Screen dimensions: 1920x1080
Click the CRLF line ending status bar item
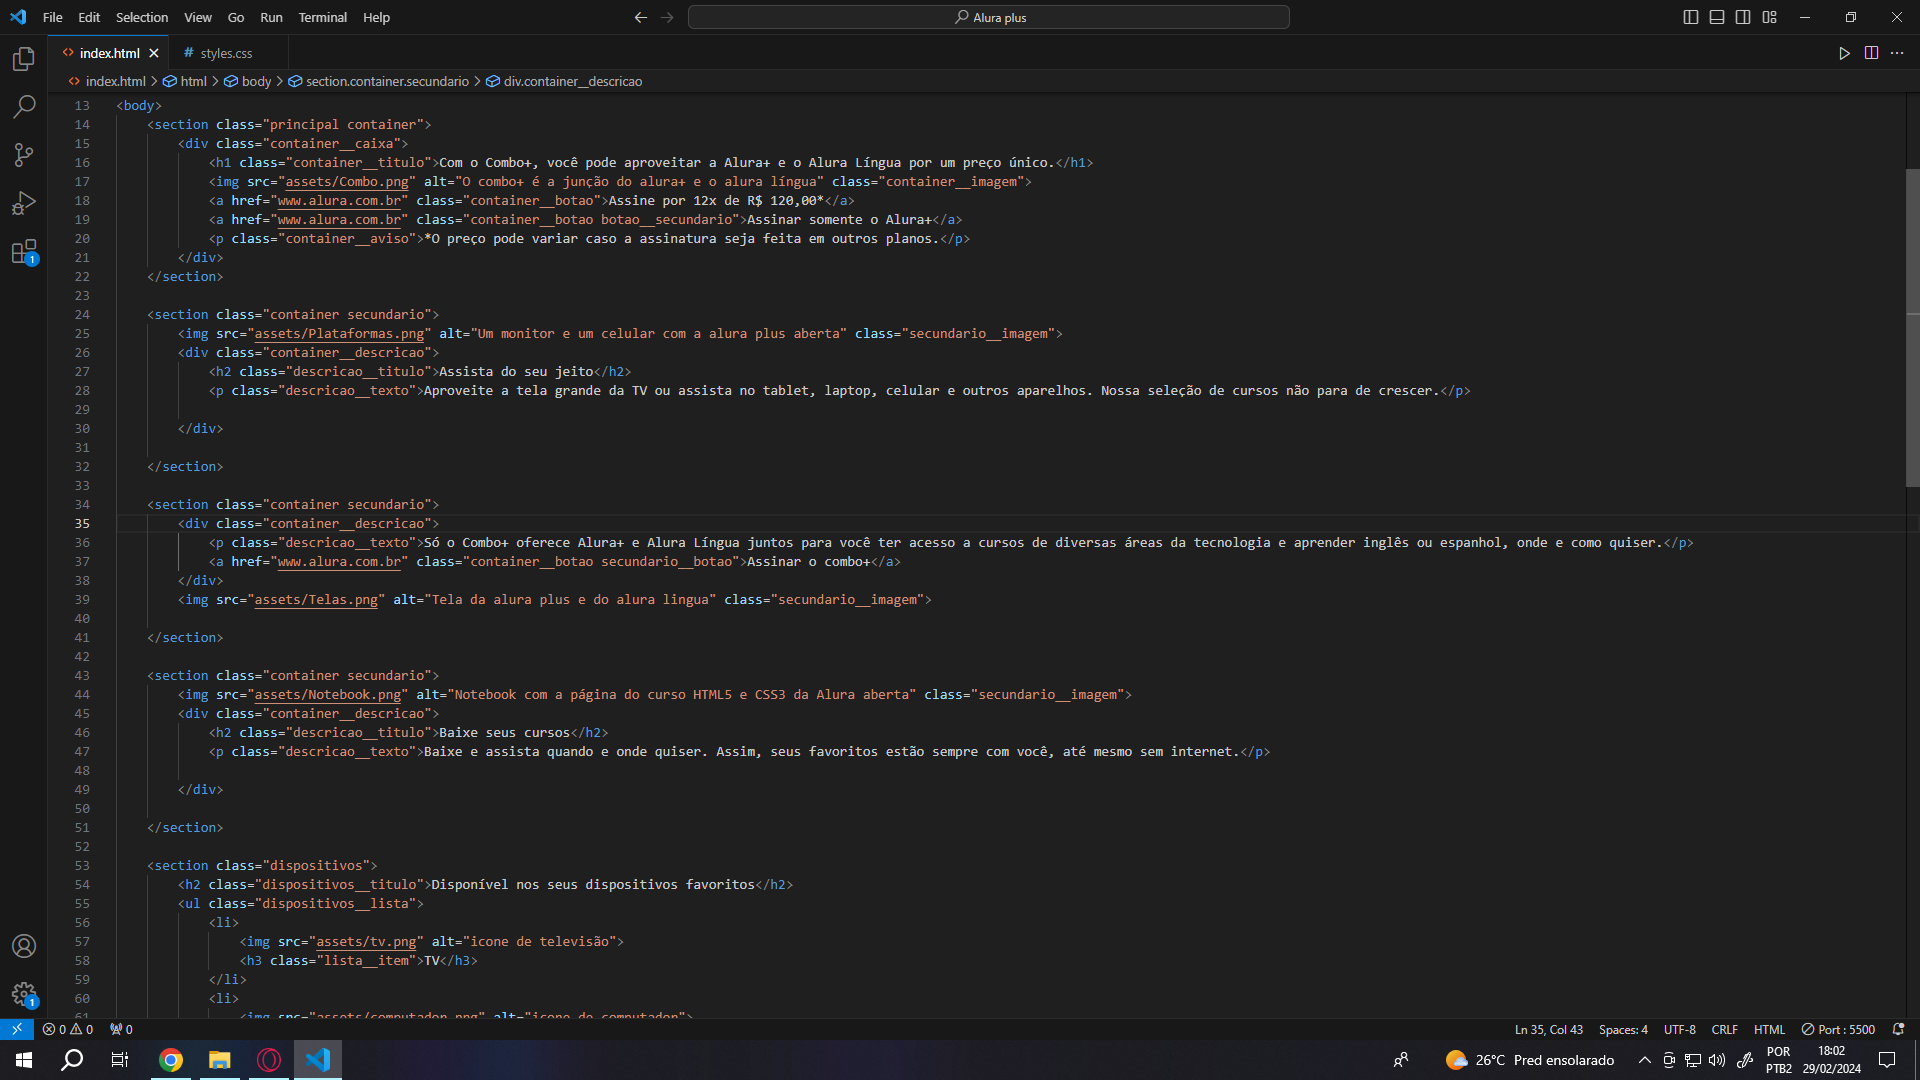1725,1029
